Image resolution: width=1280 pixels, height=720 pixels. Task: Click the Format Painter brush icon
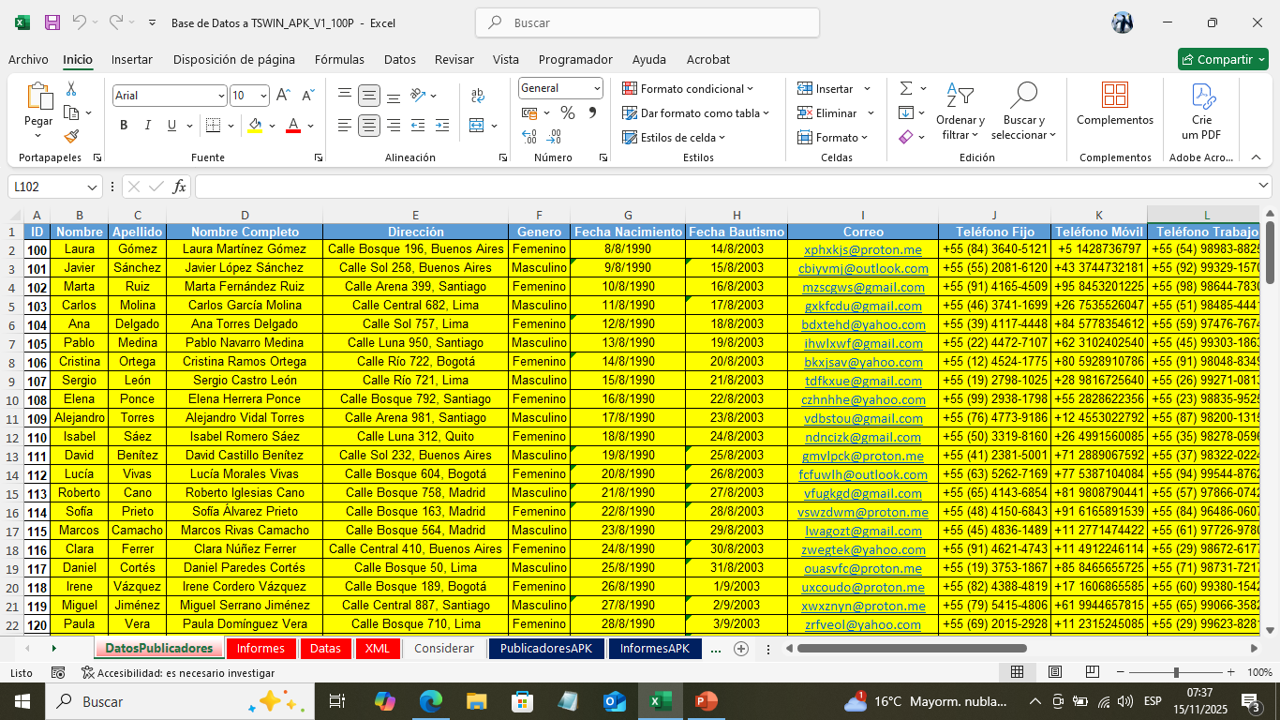pyautogui.click(x=71, y=136)
